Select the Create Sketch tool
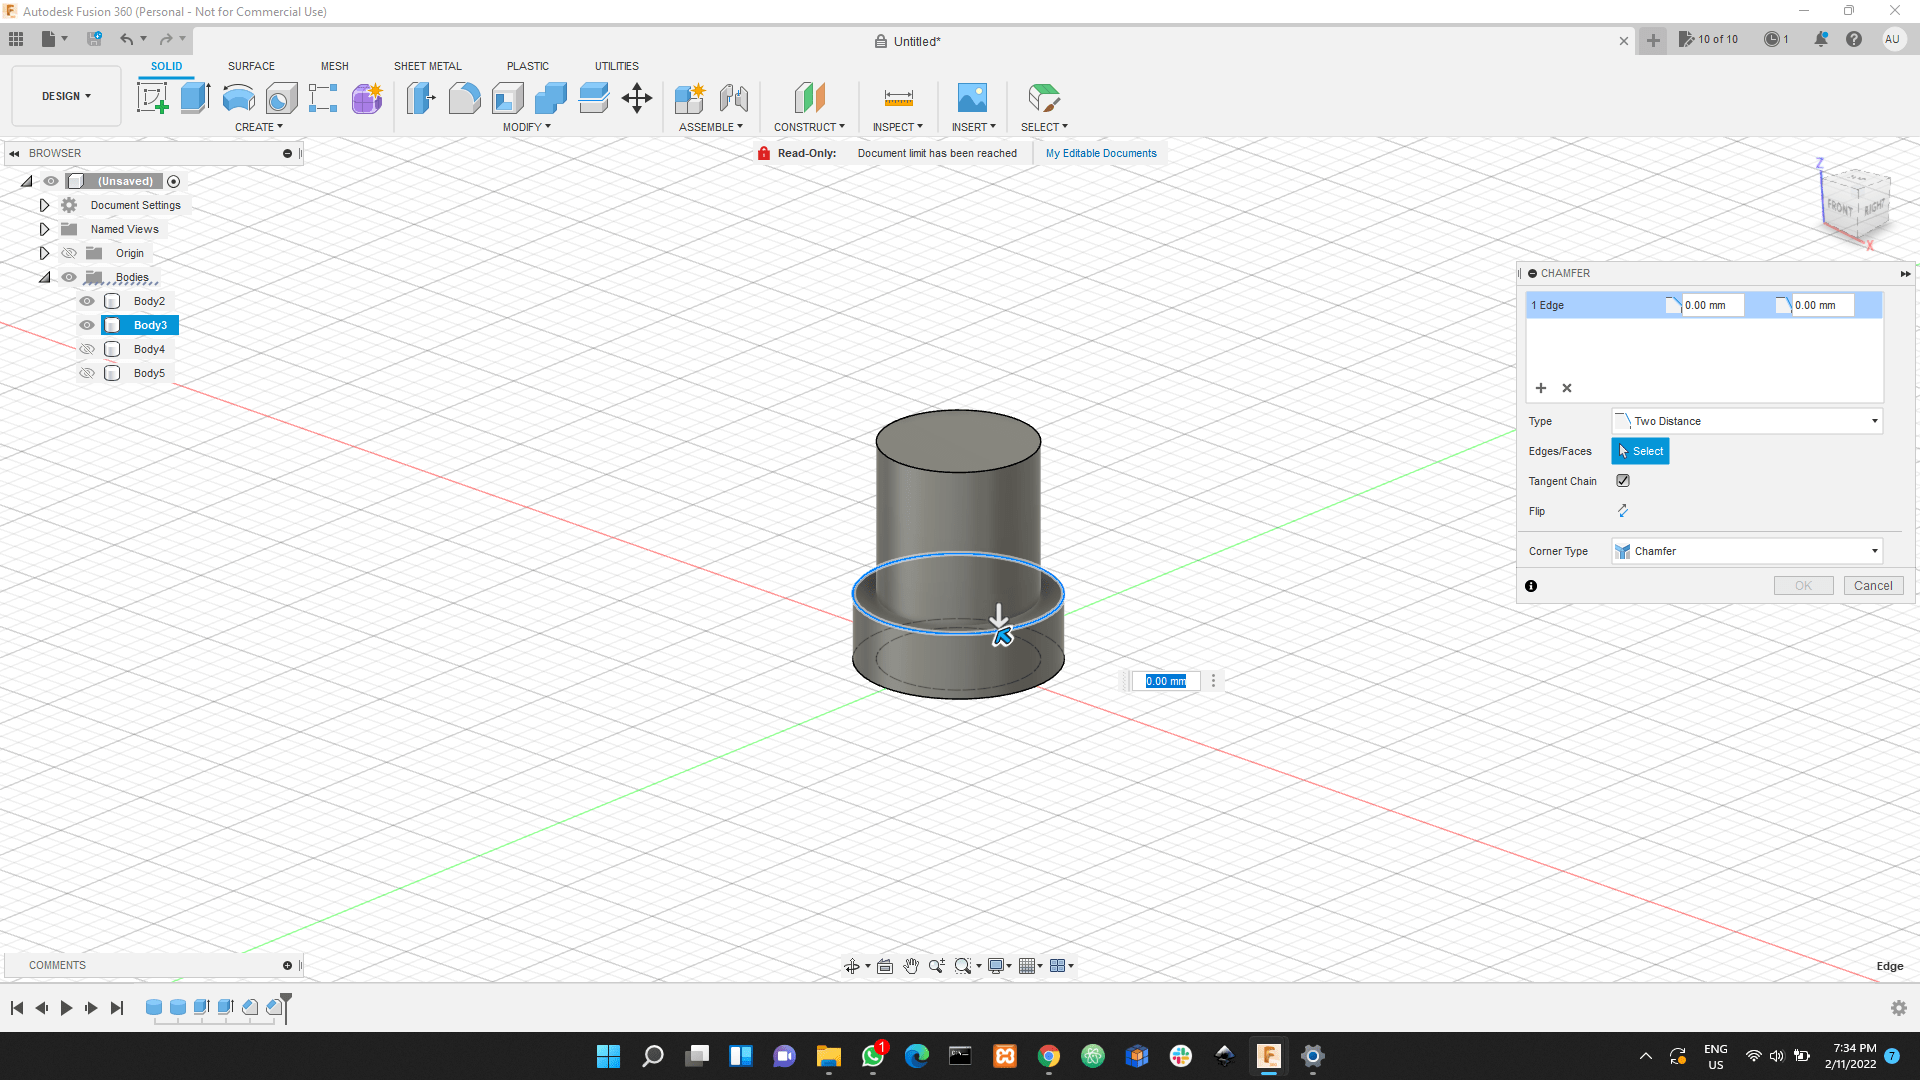The image size is (1920, 1080). tap(152, 97)
